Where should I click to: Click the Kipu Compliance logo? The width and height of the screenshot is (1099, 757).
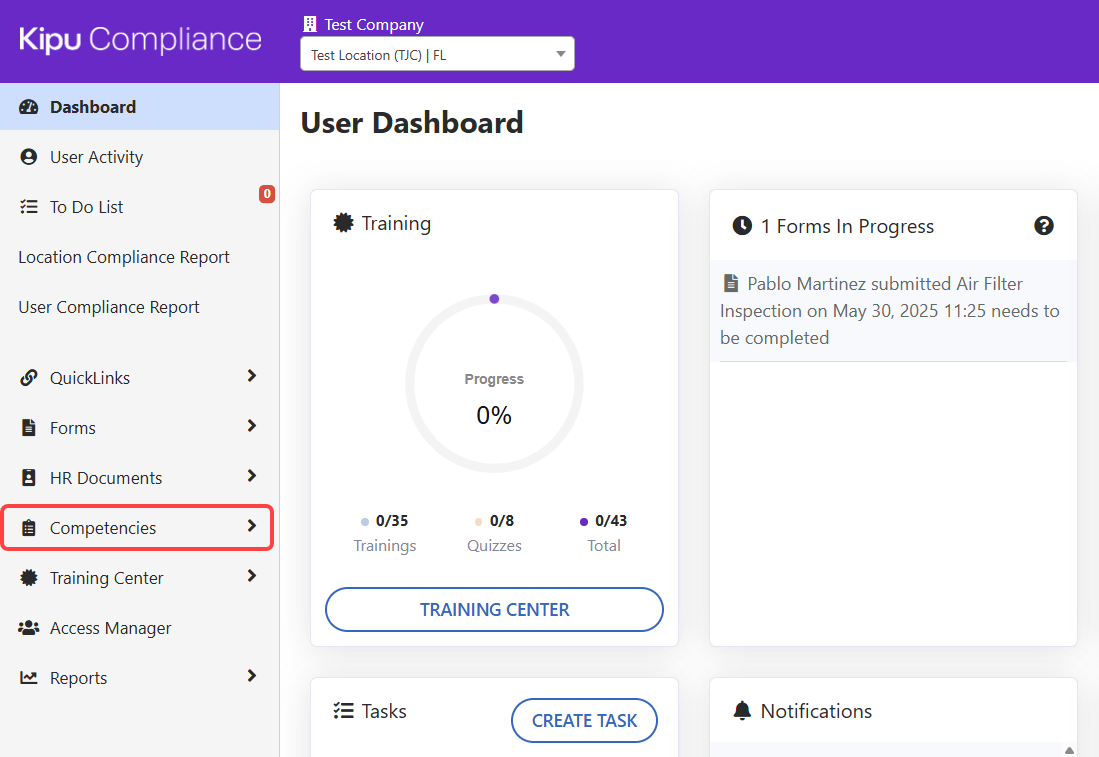141,40
